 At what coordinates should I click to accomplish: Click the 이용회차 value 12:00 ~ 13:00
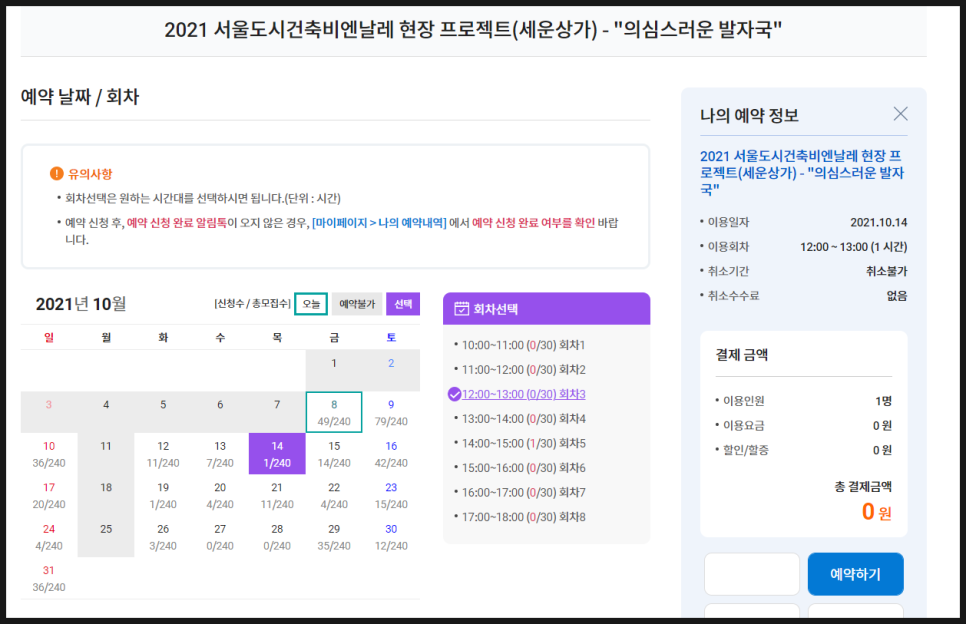853,247
